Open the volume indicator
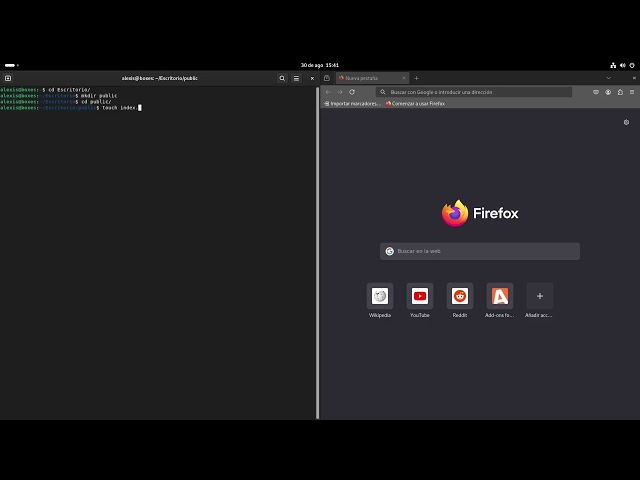The height and width of the screenshot is (480, 640). tap(622, 65)
